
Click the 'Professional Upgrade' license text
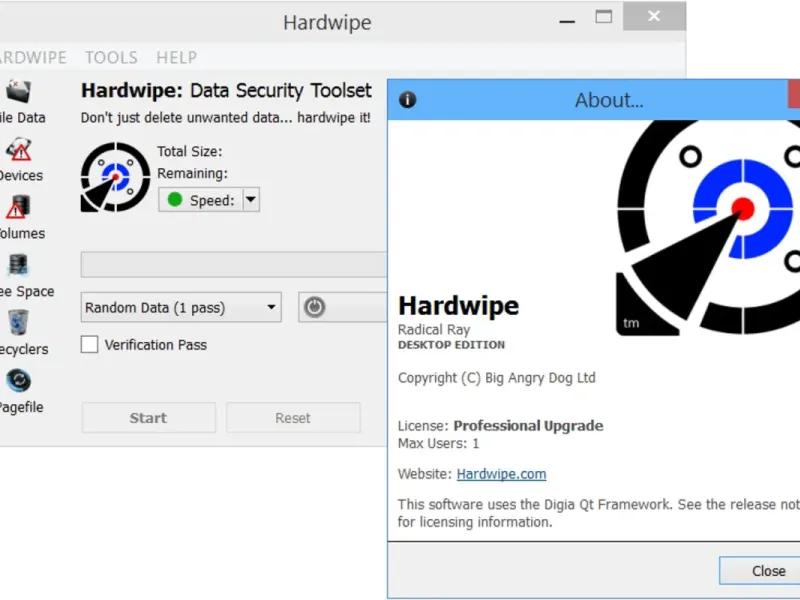[x=528, y=426]
